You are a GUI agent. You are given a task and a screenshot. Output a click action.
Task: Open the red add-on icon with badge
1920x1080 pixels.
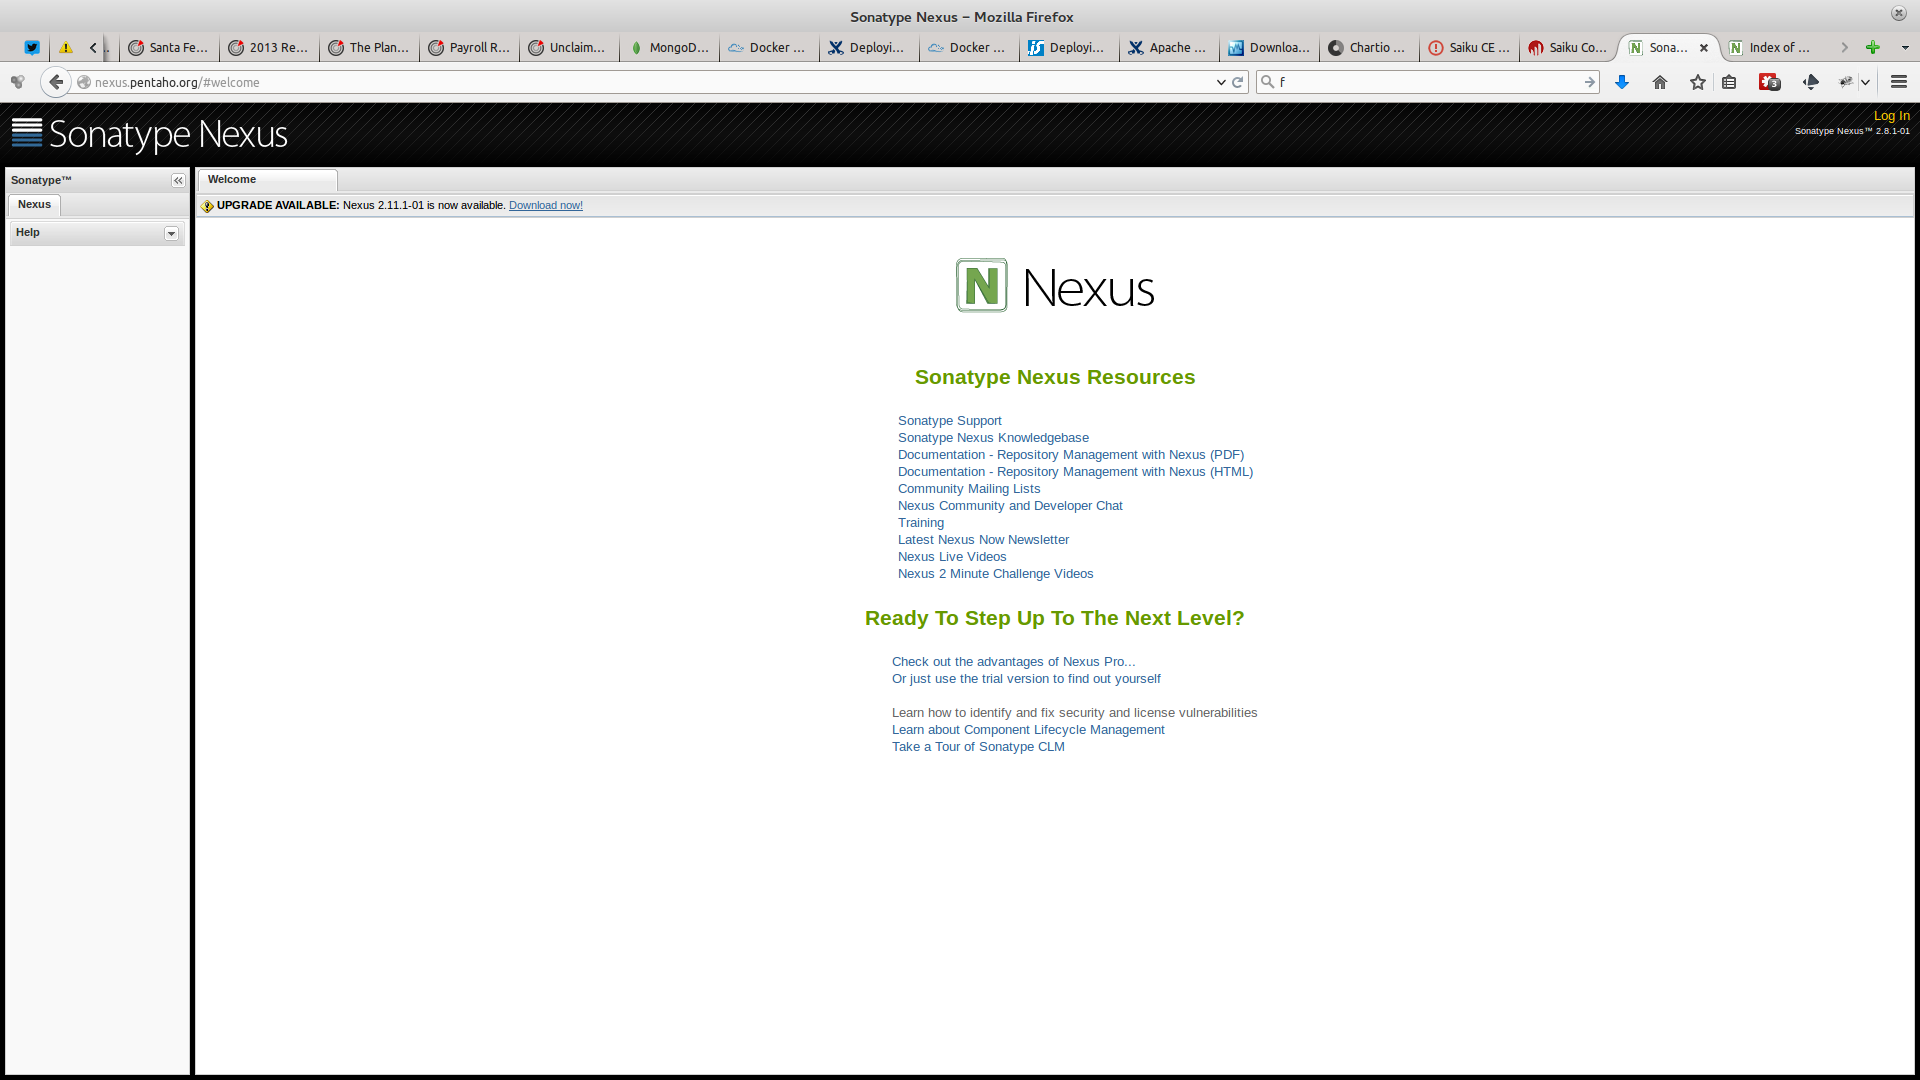pos(1770,82)
